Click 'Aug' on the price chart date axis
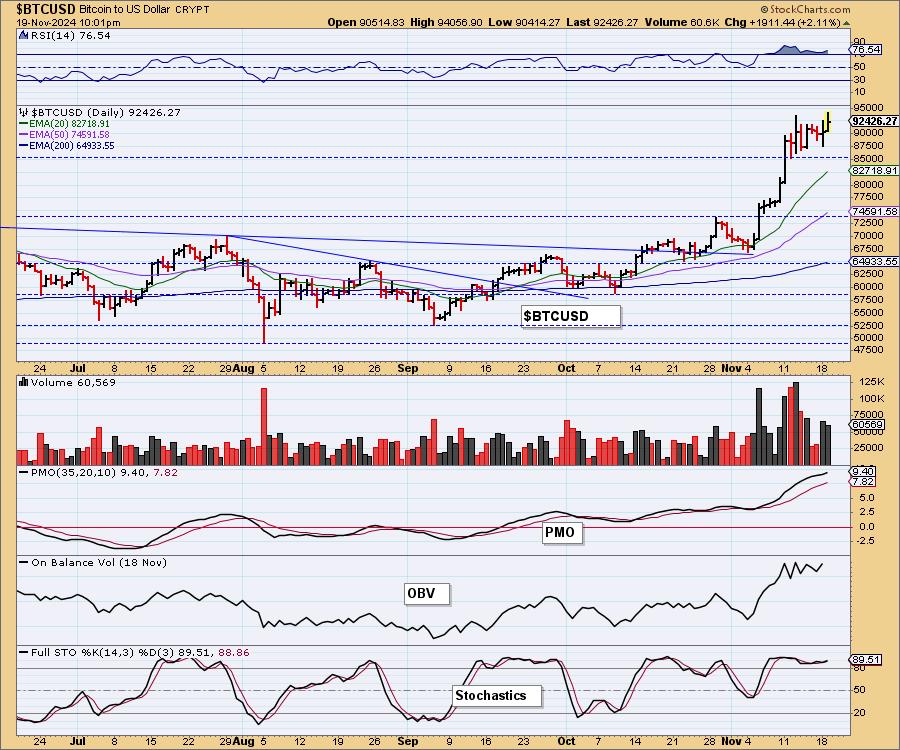Image resolution: width=900 pixels, height=750 pixels. pos(244,368)
